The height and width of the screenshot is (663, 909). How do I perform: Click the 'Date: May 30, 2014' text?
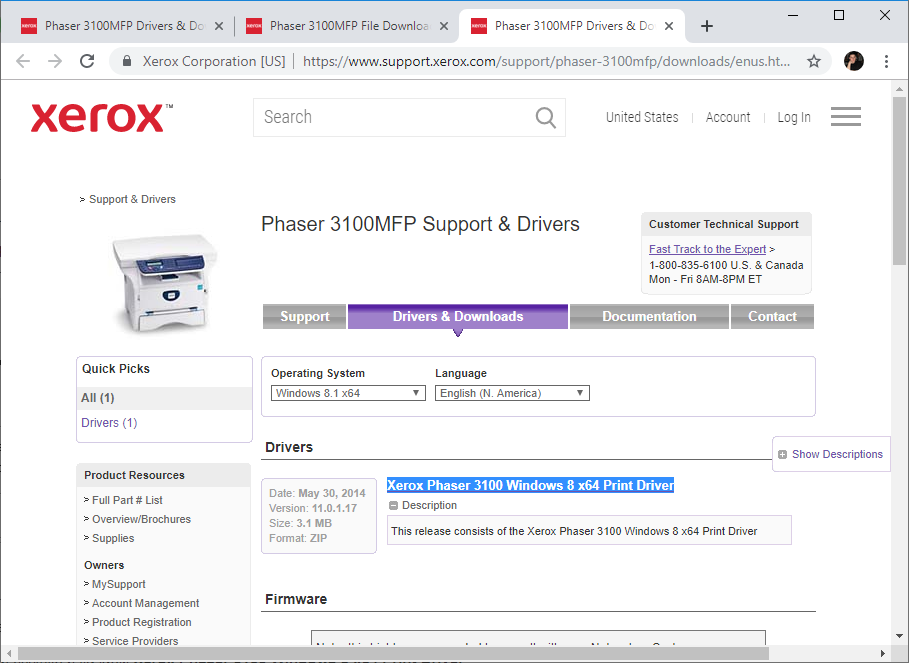317,493
